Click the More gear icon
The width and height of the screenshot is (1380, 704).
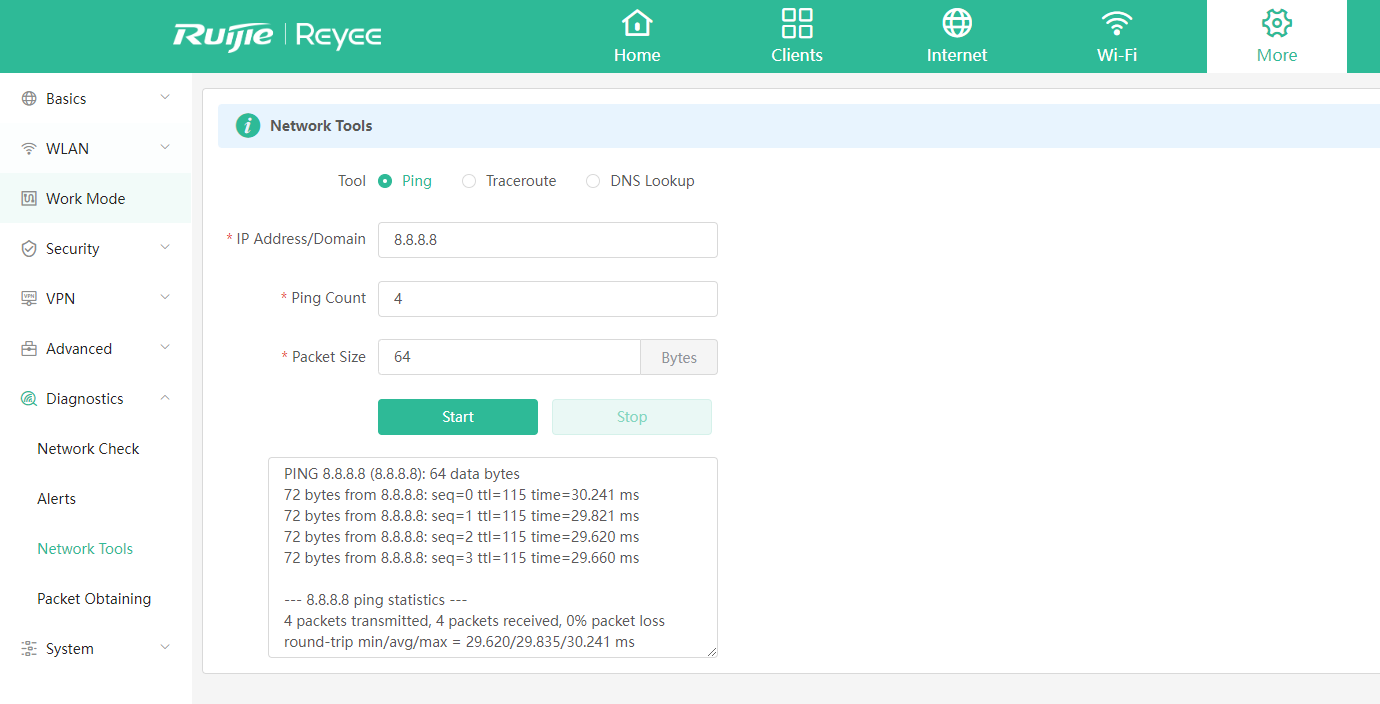(1277, 23)
